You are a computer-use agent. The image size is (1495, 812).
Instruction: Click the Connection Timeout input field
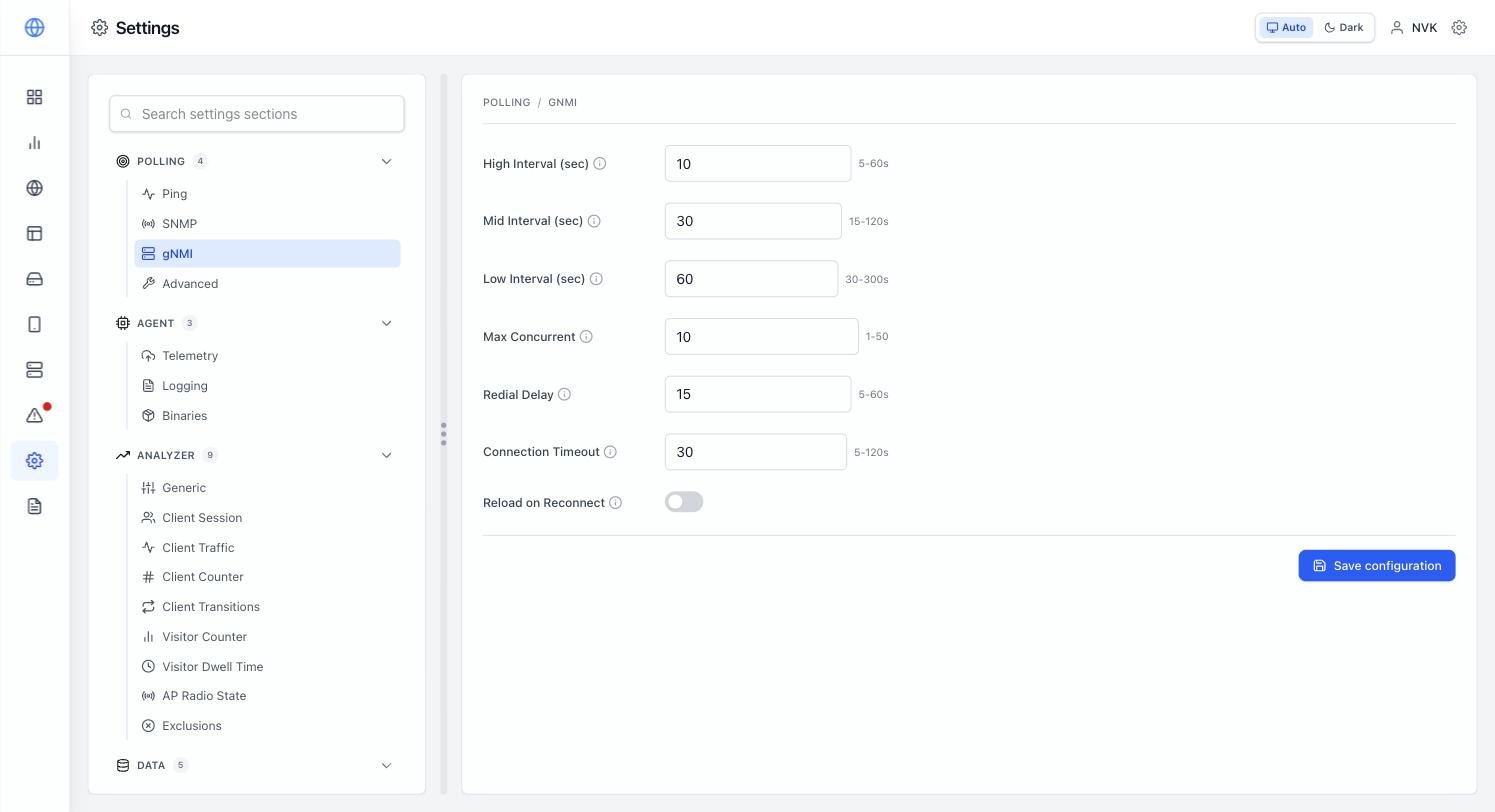click(756, 452)
